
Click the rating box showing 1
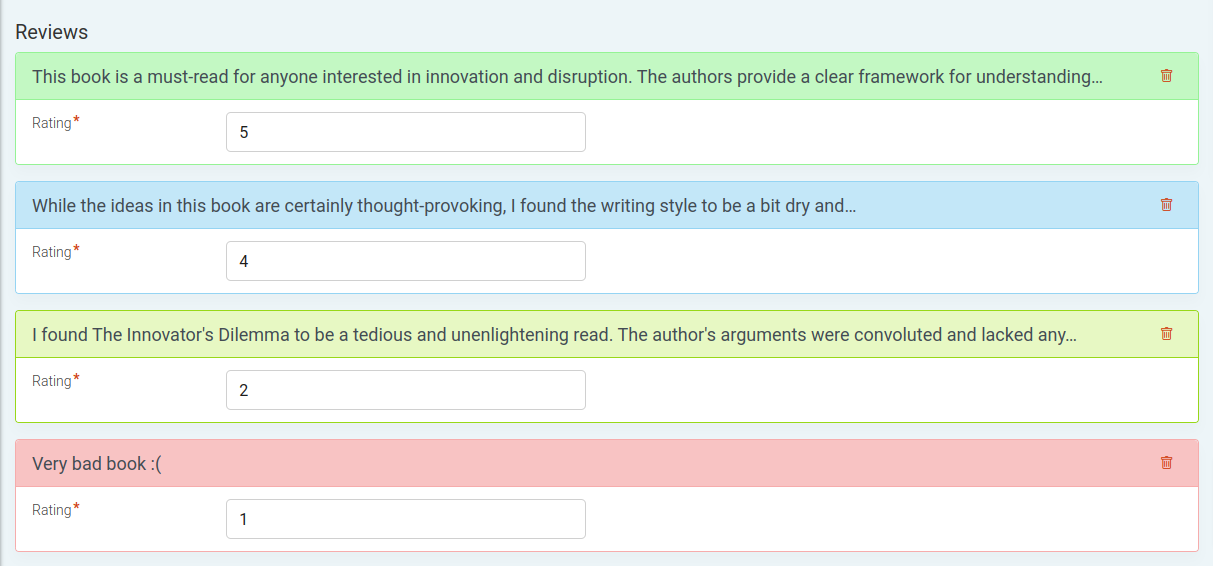(x=406, y=519)
